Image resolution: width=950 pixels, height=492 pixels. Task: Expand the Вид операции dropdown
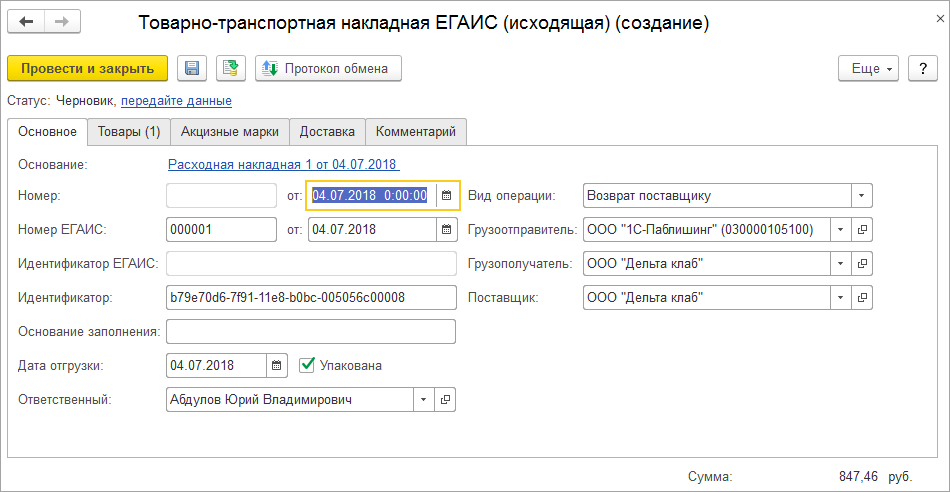coord(862,195)
